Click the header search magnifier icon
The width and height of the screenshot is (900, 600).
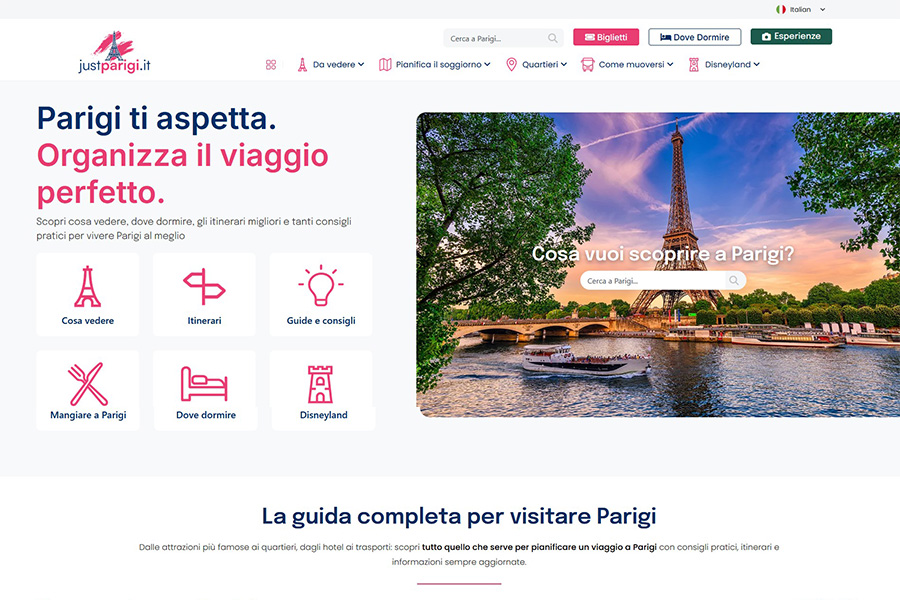coord(552,38)
